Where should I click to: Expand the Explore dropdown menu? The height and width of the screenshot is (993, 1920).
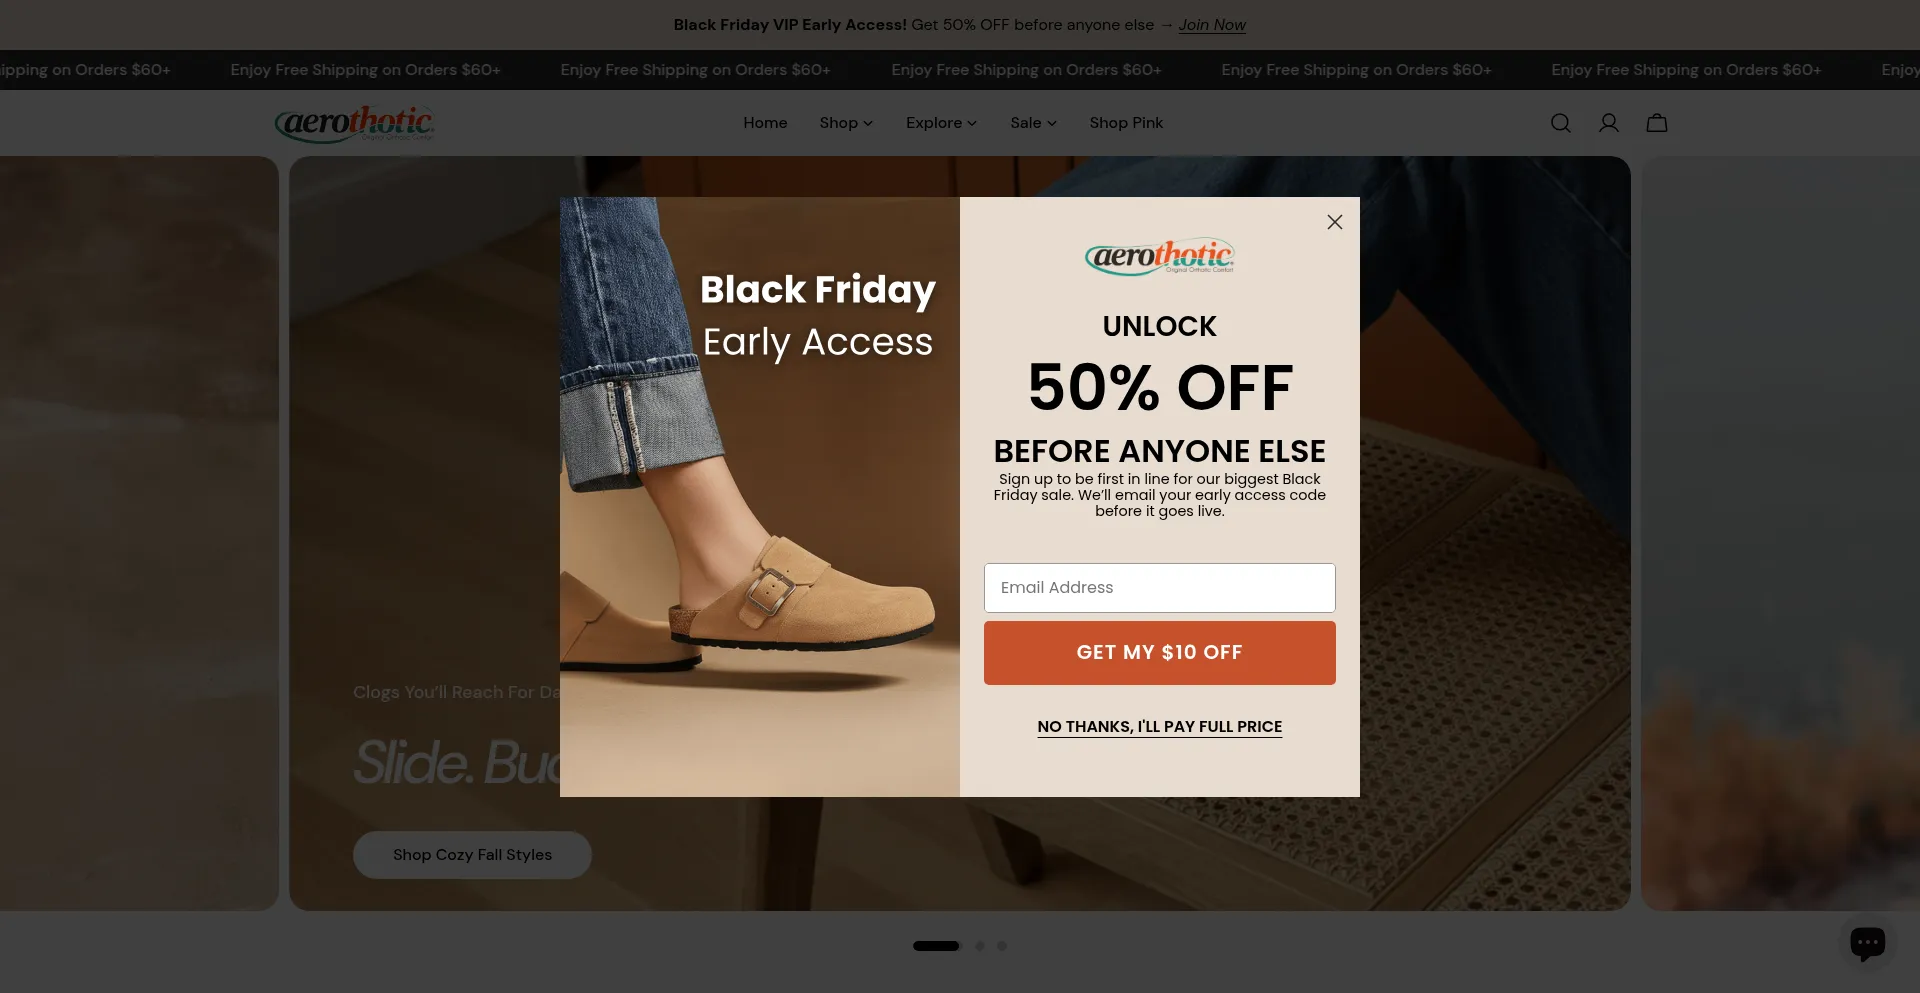(941, 123)
